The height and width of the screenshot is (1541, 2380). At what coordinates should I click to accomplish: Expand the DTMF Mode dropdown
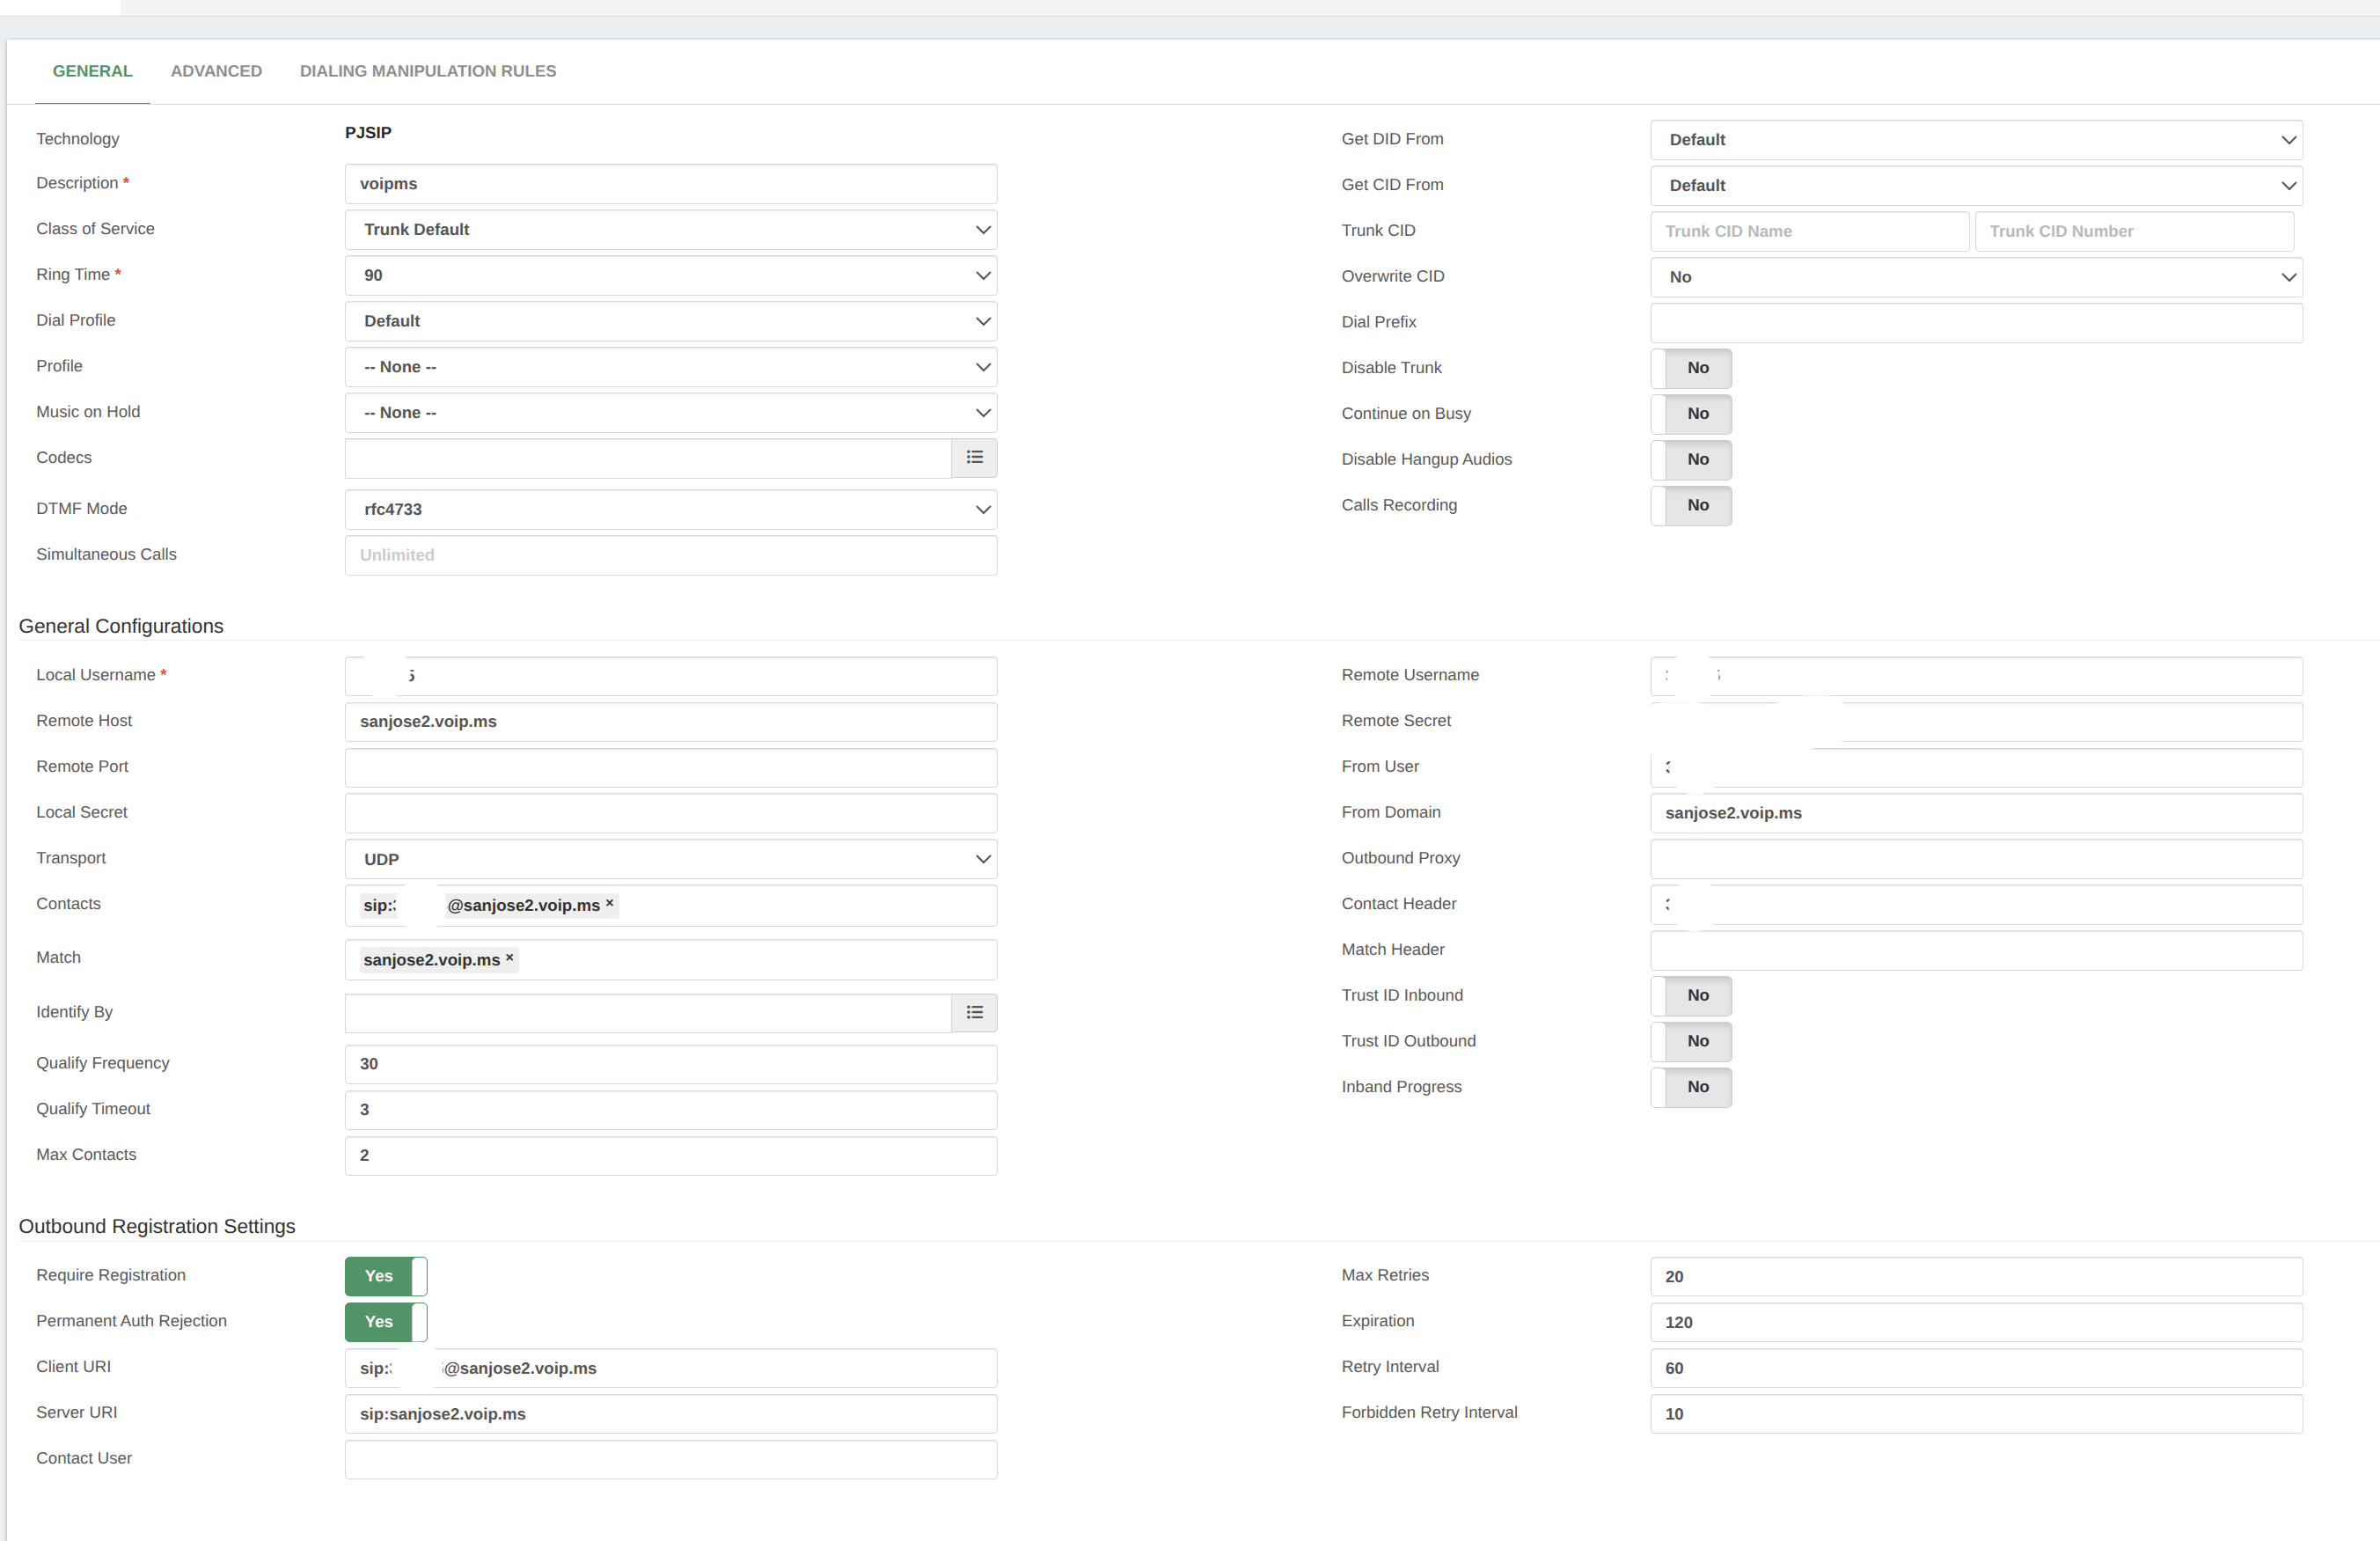pos(670,510)
